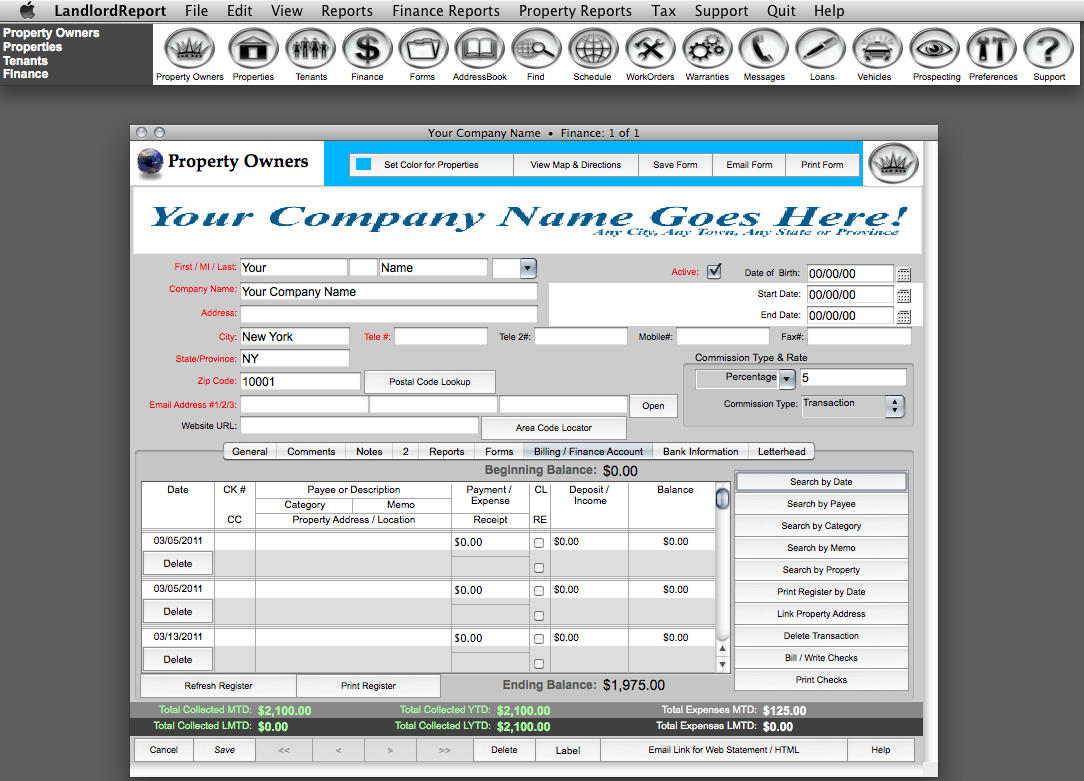
Task: Select Tenants in the left sidebar list
Action: coord(26,61)
